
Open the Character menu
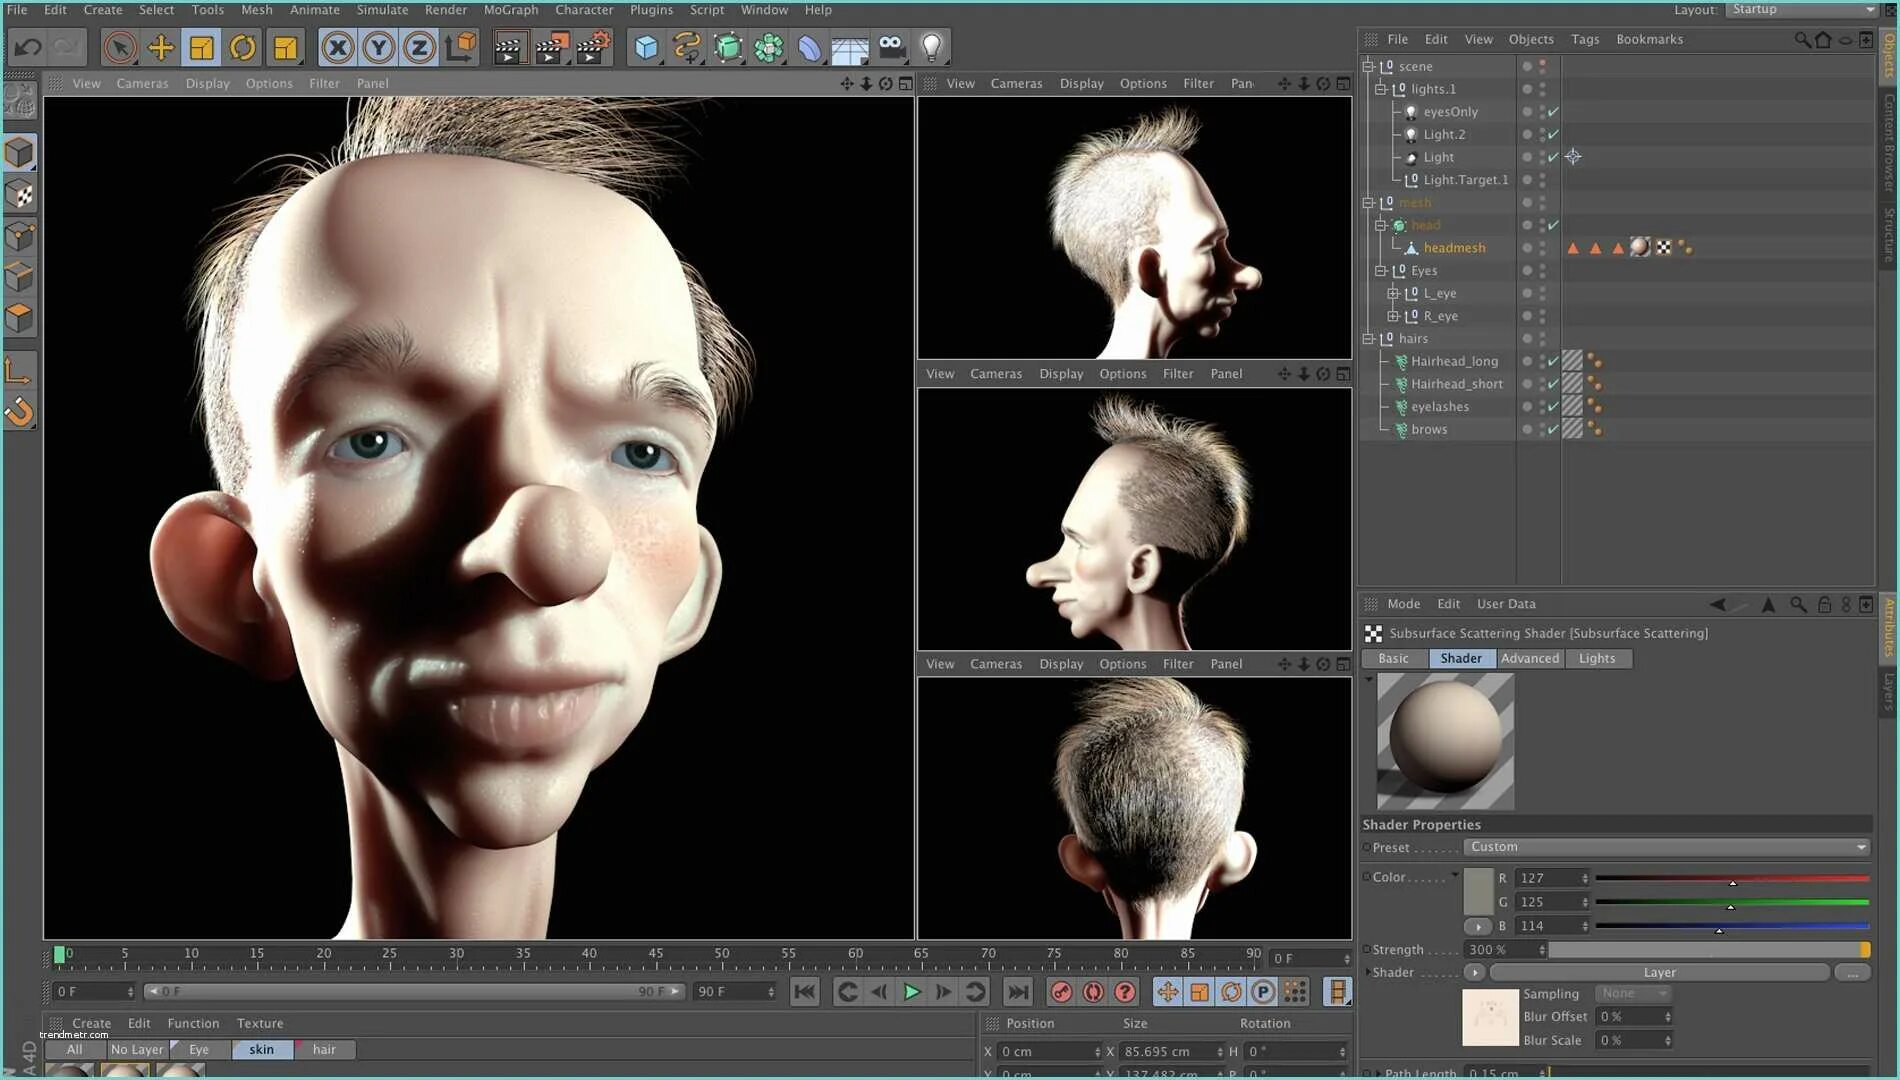(x=584, y=10)
